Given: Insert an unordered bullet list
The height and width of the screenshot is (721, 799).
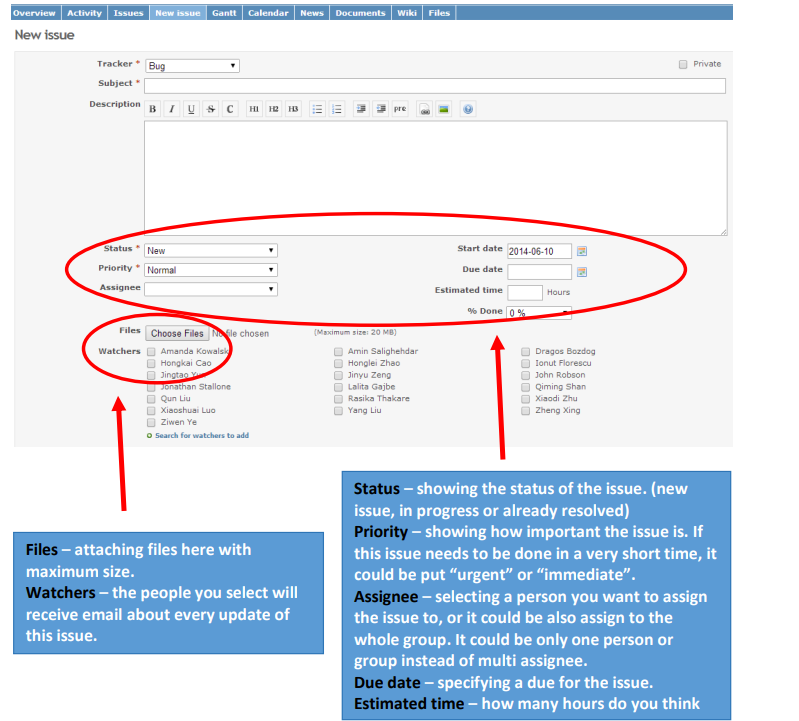Looking at the screenshot, I should pos(317,109).
